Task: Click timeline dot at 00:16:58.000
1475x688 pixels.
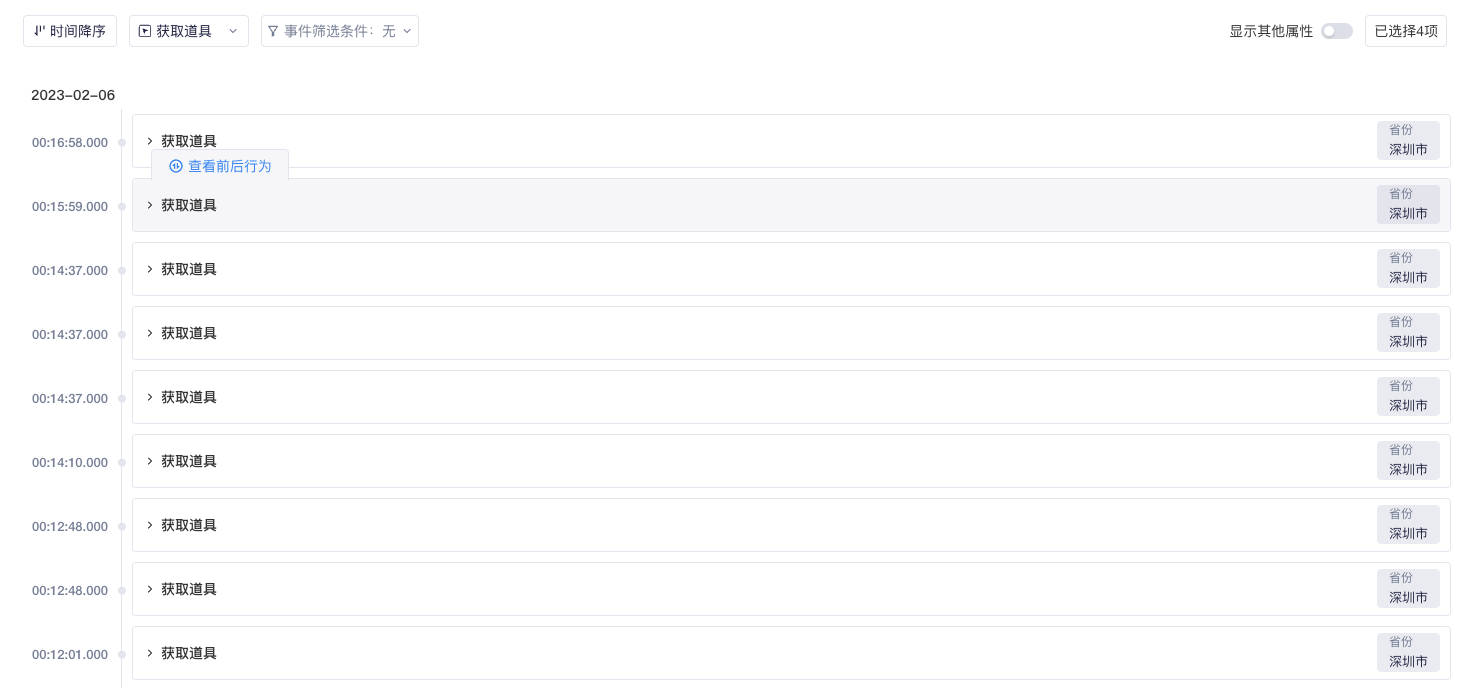Action: [x=122, y=143]
